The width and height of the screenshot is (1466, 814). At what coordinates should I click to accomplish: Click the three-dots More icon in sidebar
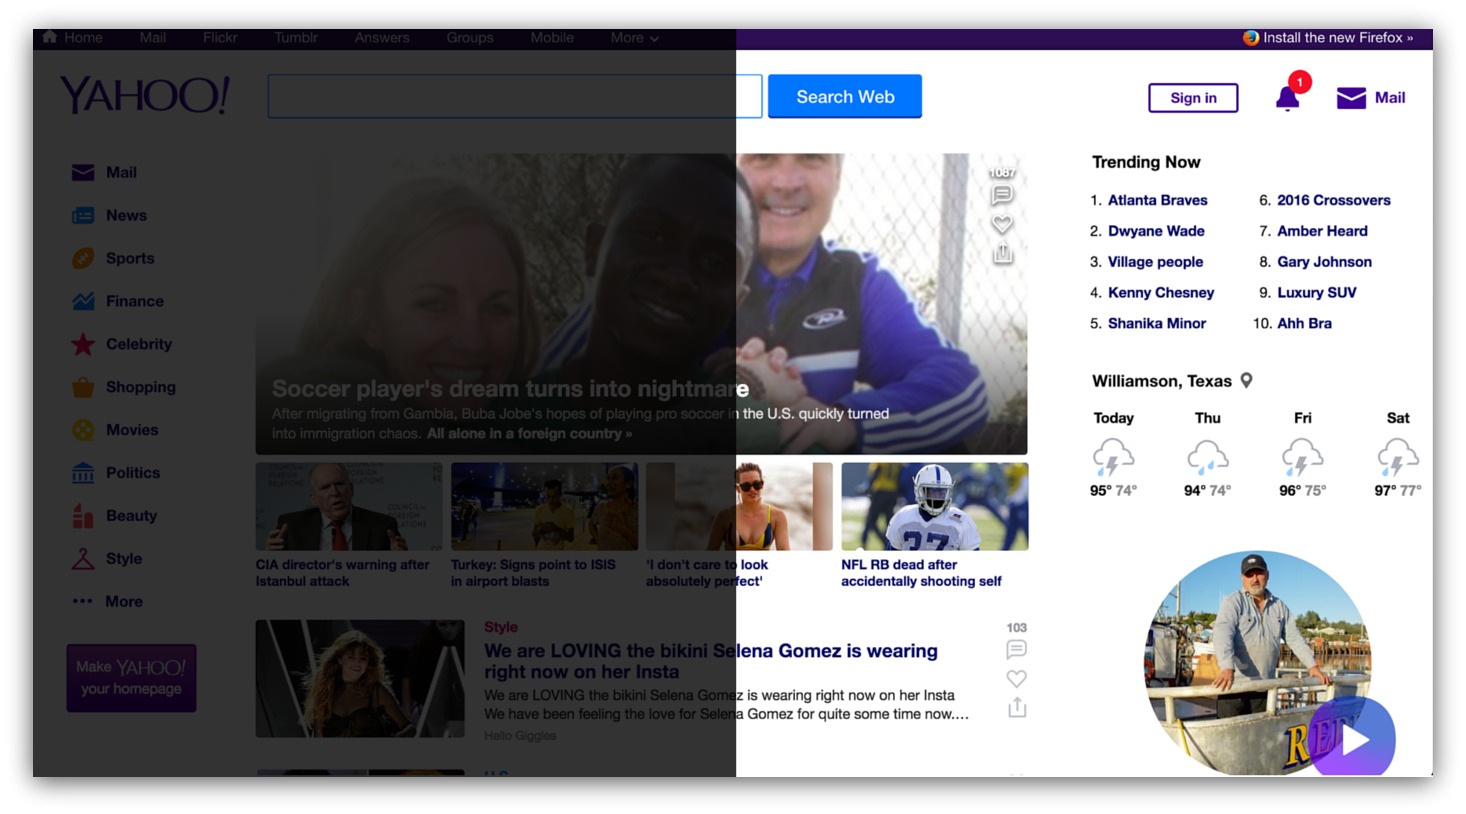click(x=83, y=601)
